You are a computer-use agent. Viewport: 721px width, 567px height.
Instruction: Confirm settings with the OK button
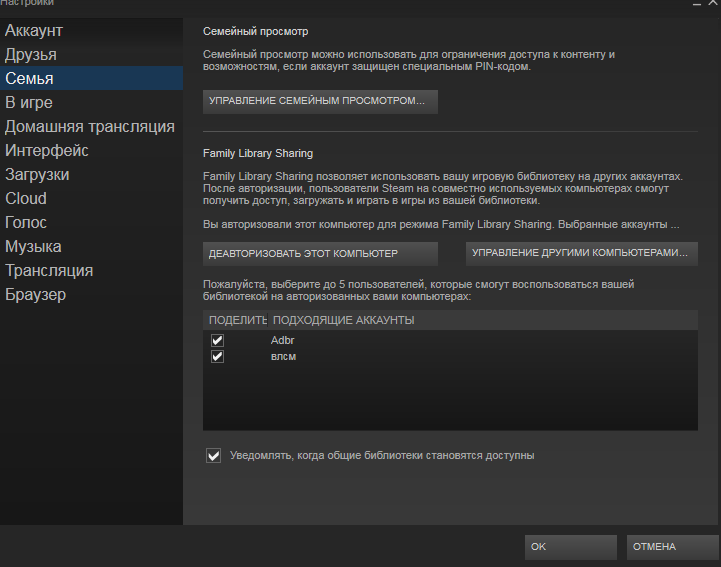pos(570,547)
